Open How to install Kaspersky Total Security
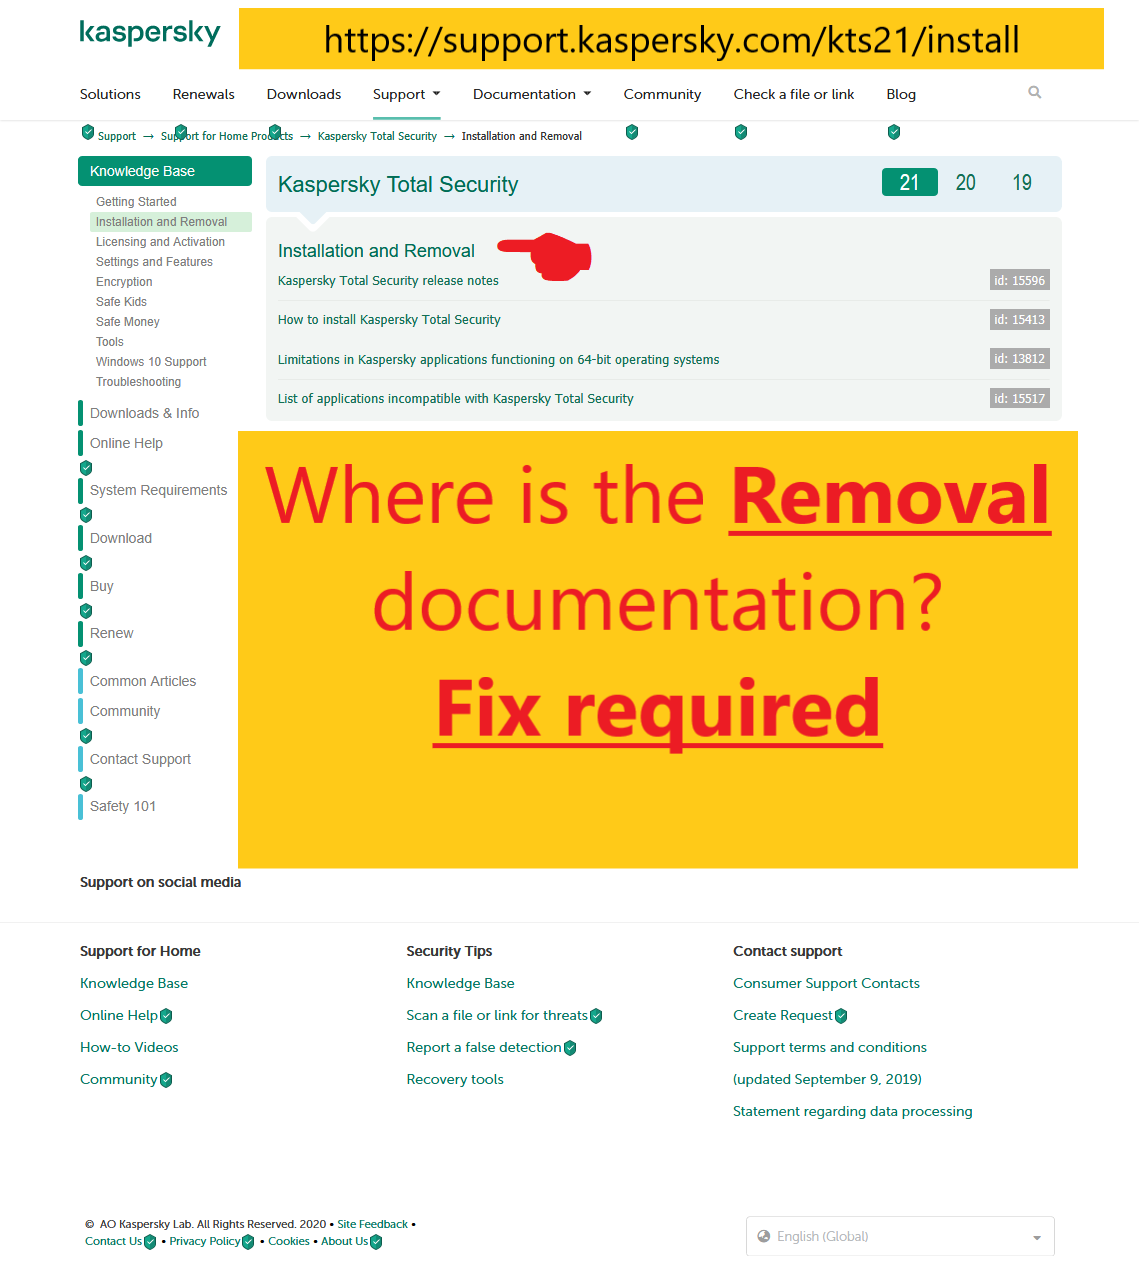This screenshot has width=1139, height=1274. point(389,320)
